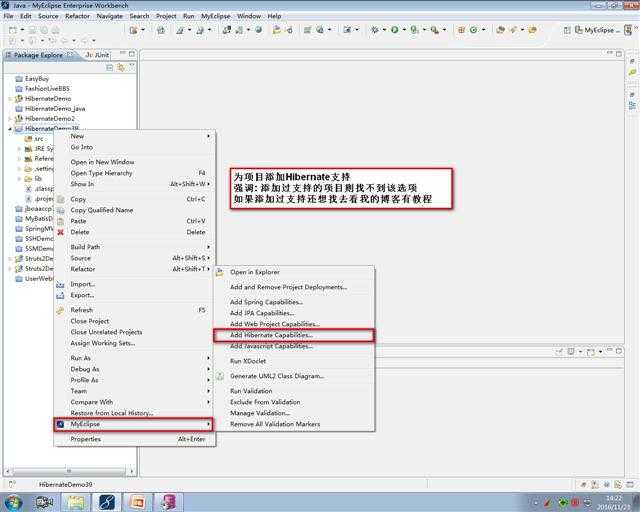Click the Refresh icon in context menu

click(x=60, y=310)
